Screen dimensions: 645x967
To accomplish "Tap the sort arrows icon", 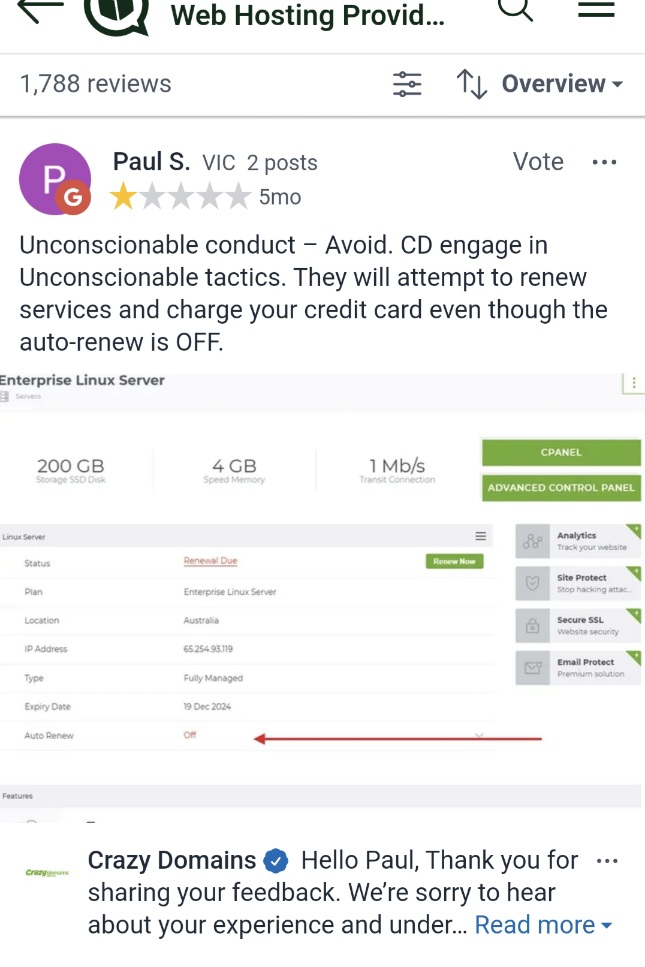I will [472, 84].
